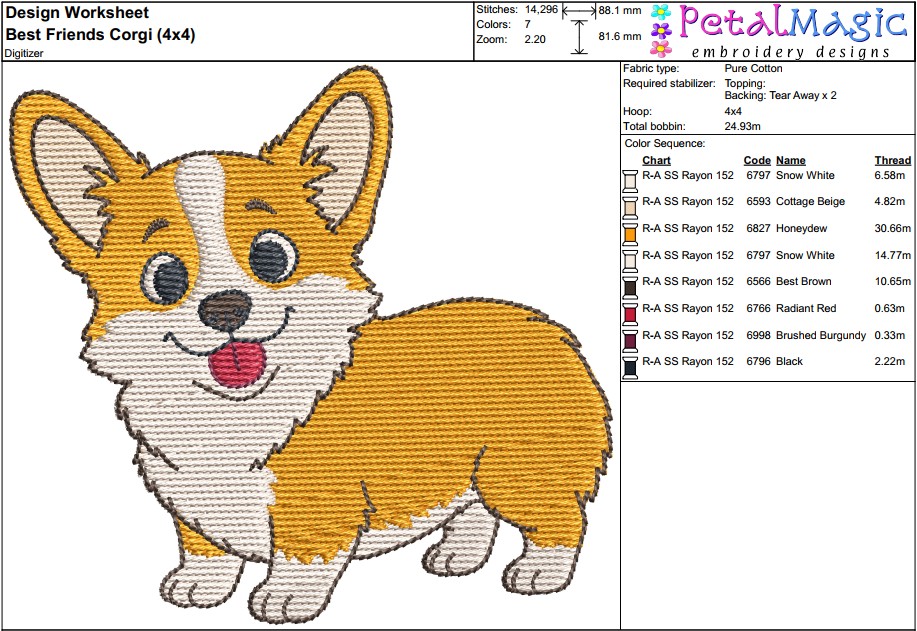Click the Radiant Red thread spool icon
Viewport: 917px width, 631px height.
click(x=630, y=313)
